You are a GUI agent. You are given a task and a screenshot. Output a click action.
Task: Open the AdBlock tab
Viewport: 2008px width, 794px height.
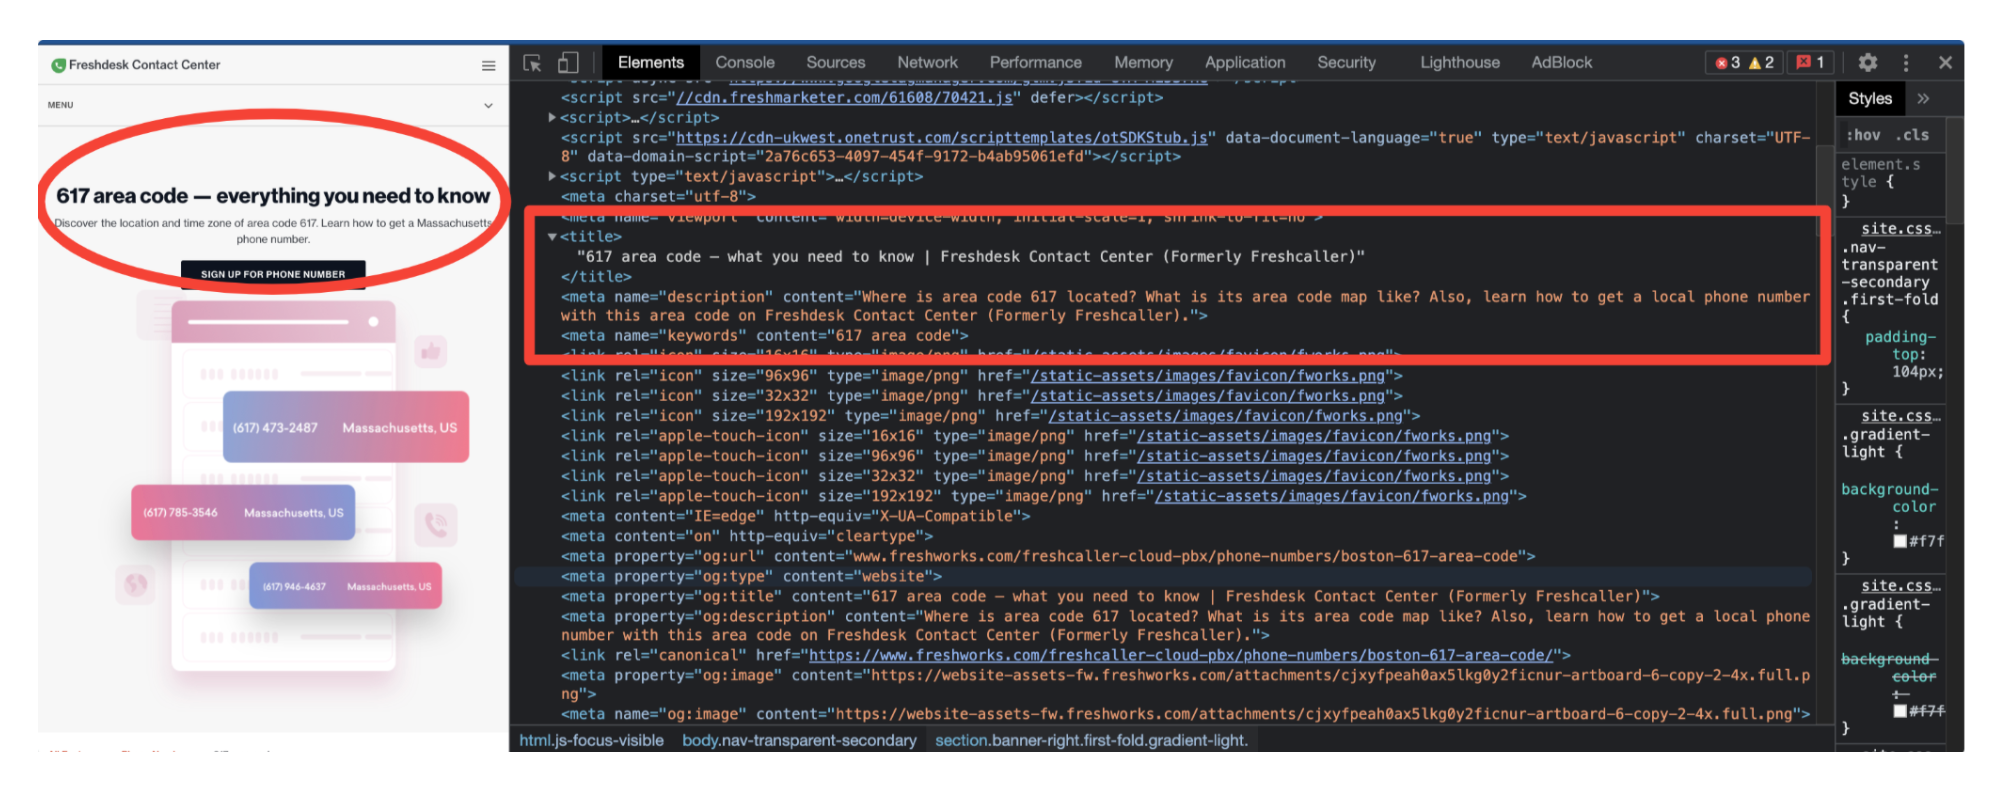(1562, 62)
